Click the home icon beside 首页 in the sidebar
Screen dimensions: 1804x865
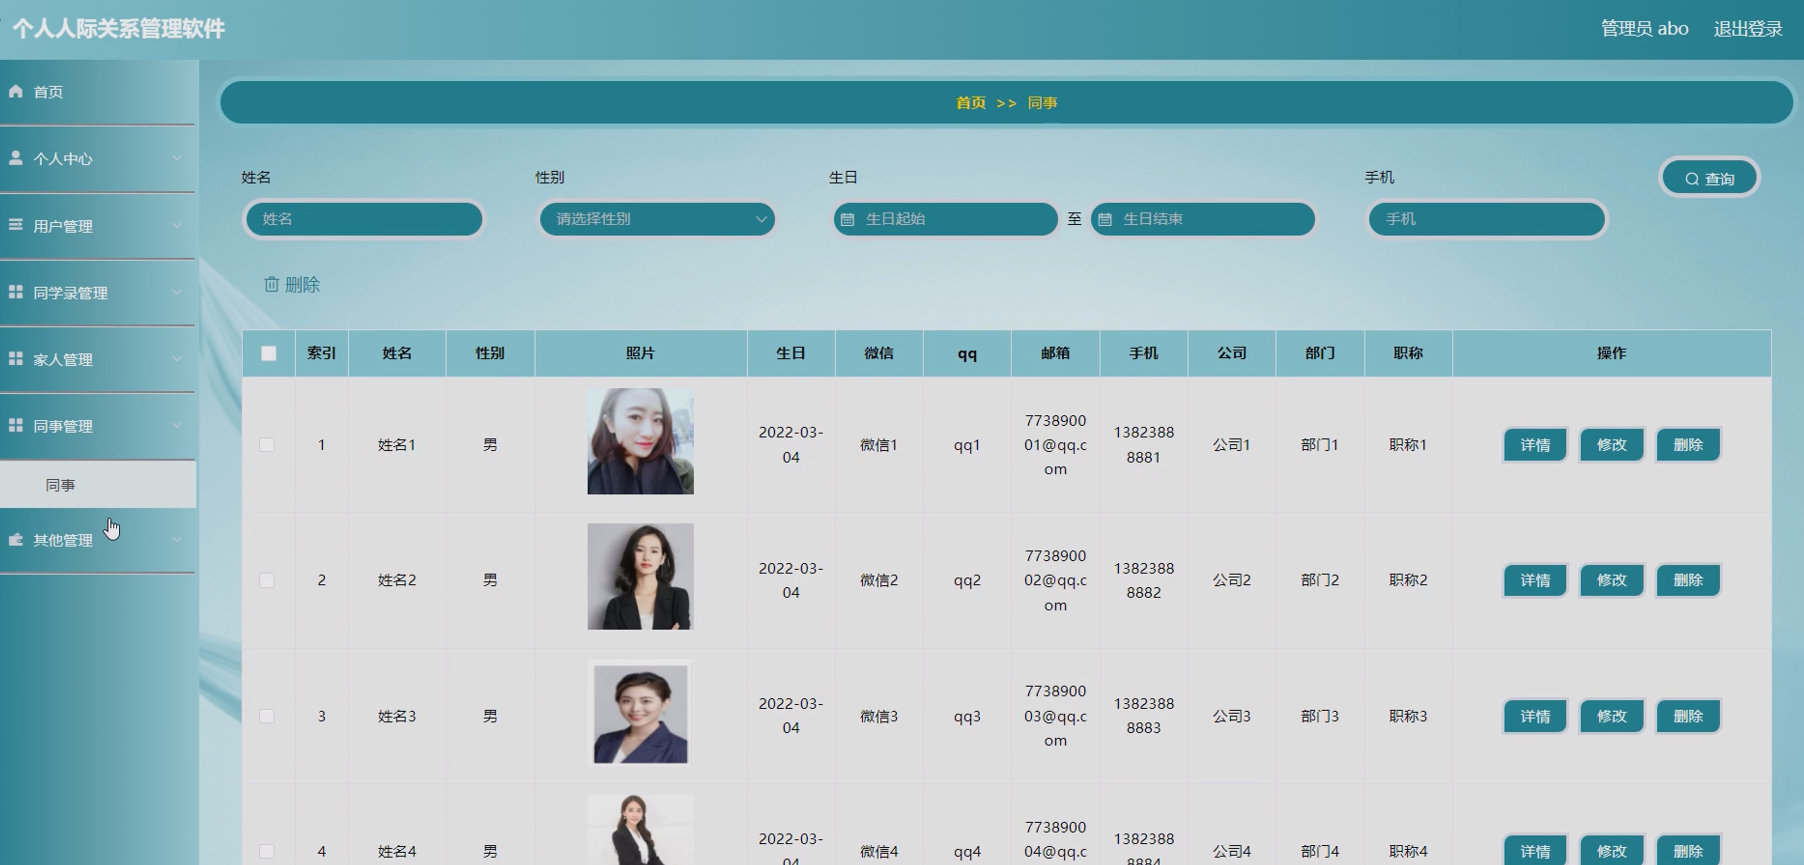pyautogui.click(x=16, y=91)
